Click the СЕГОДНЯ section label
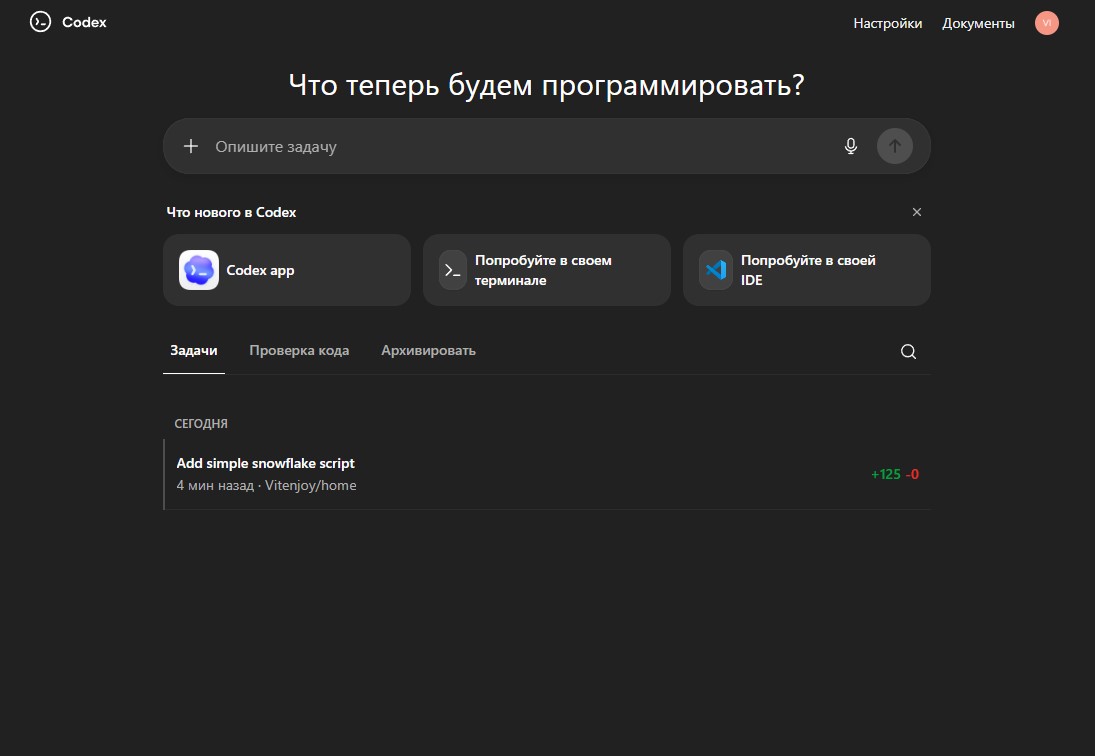Viewport: 1095px width, 756px height. point(201,424)
